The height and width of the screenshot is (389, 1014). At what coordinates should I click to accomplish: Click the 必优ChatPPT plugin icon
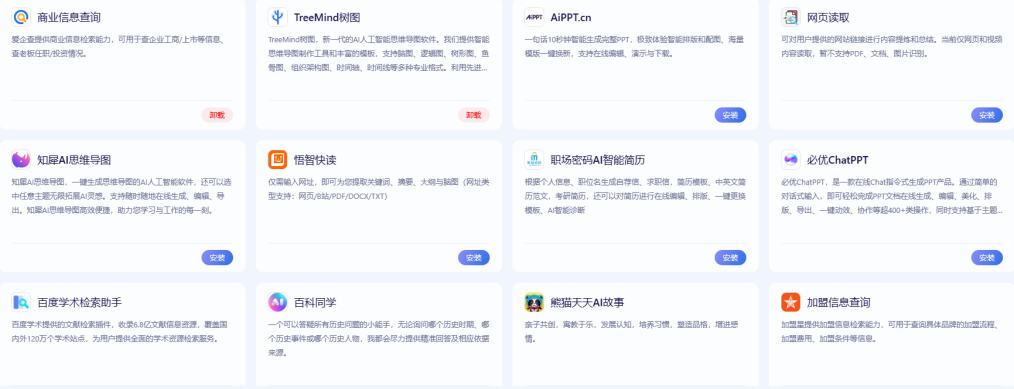pos(791,160)
